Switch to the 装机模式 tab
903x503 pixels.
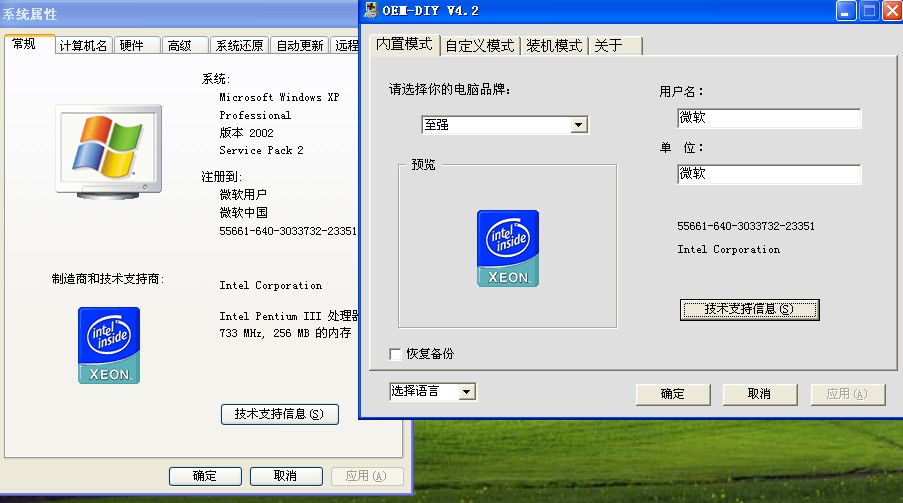click(554, 46)
